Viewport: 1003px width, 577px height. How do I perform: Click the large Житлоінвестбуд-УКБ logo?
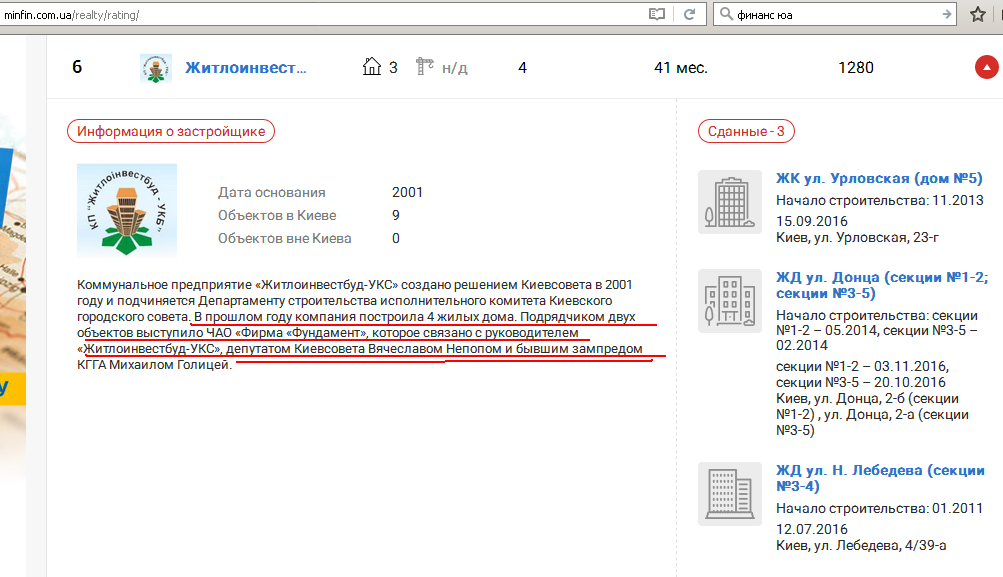pos(127,210)
